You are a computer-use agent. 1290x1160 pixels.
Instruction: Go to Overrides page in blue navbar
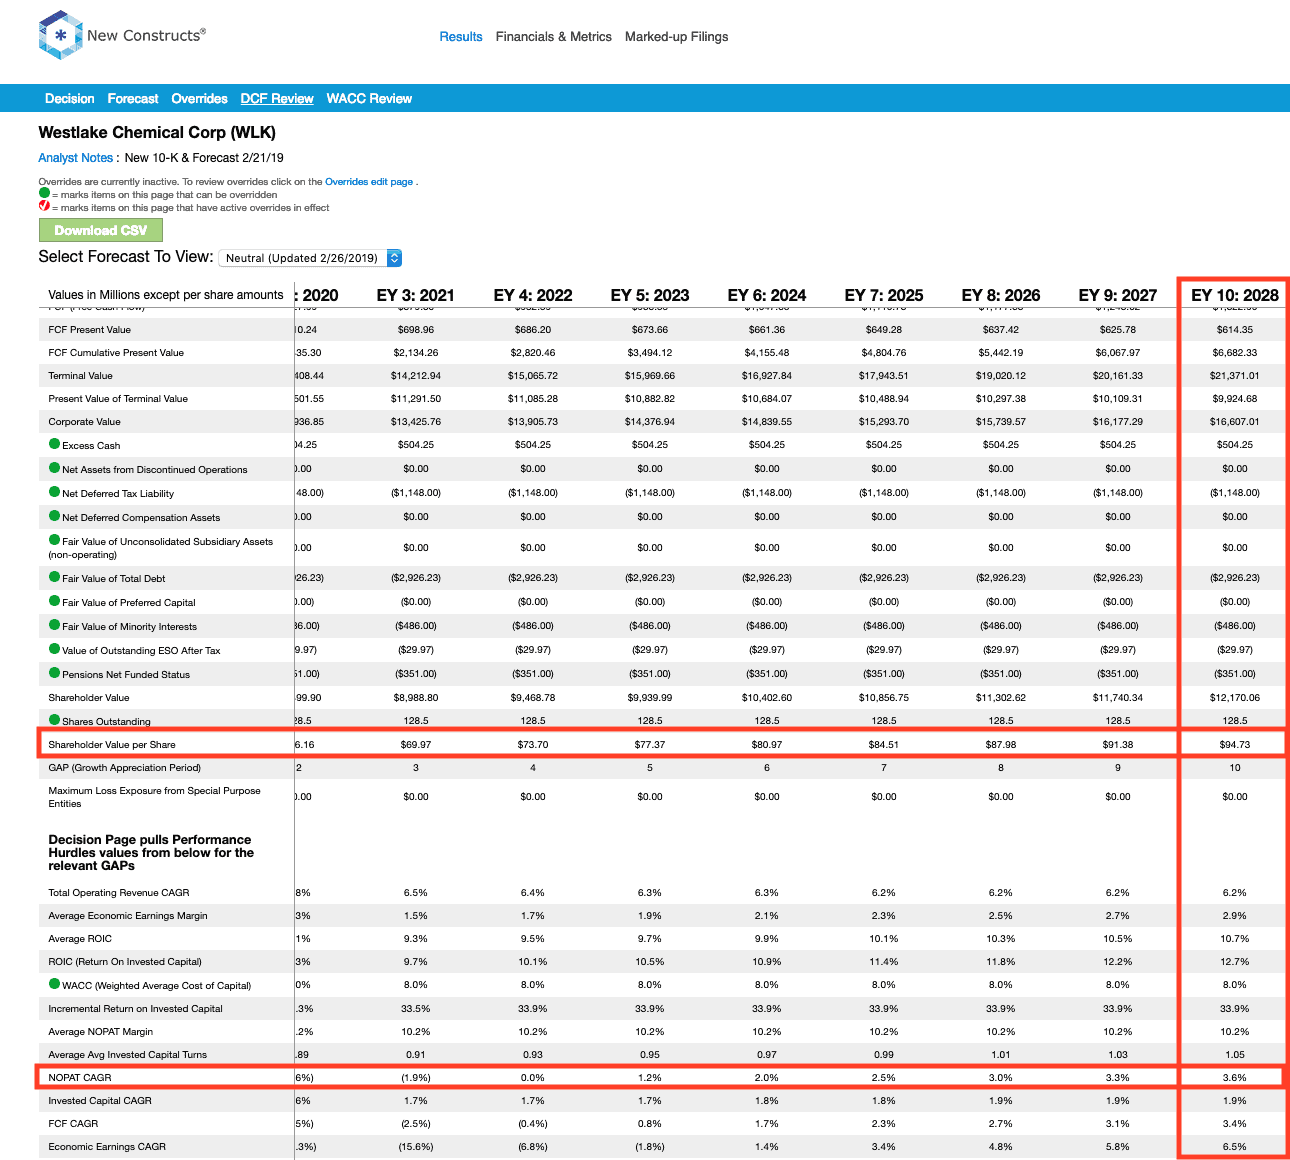point(200,99)
